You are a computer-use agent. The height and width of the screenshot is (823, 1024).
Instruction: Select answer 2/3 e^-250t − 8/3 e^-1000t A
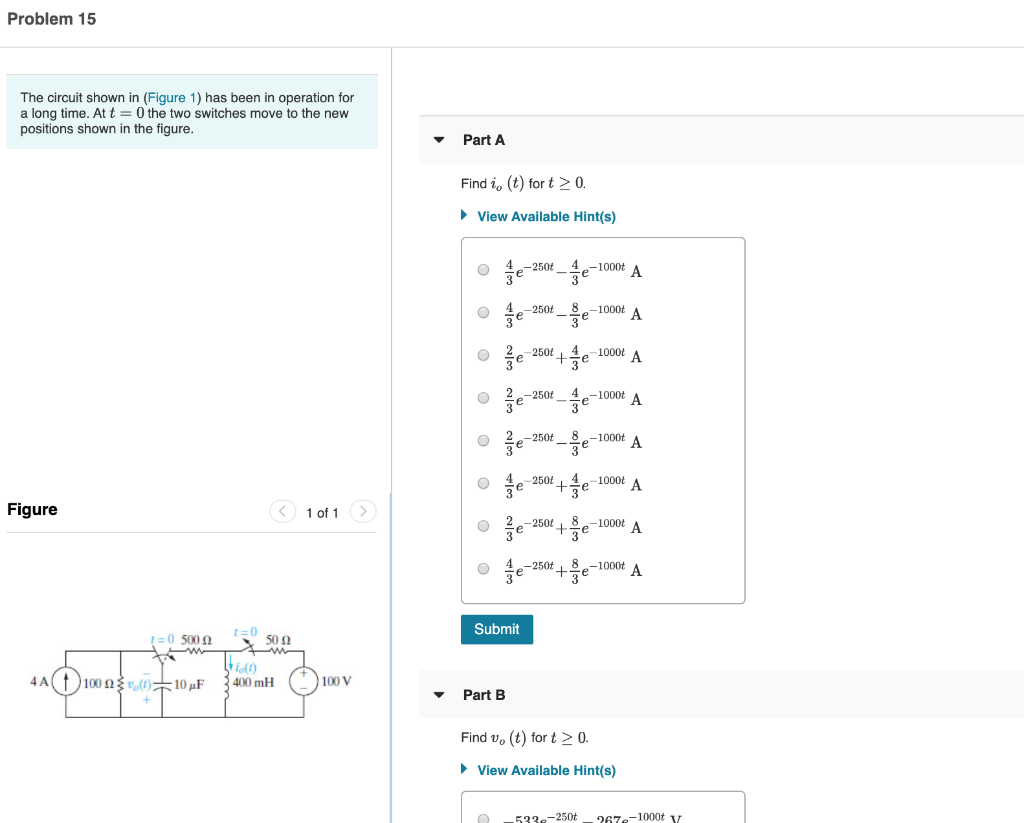pyautogui.click(x=483, y=440)
